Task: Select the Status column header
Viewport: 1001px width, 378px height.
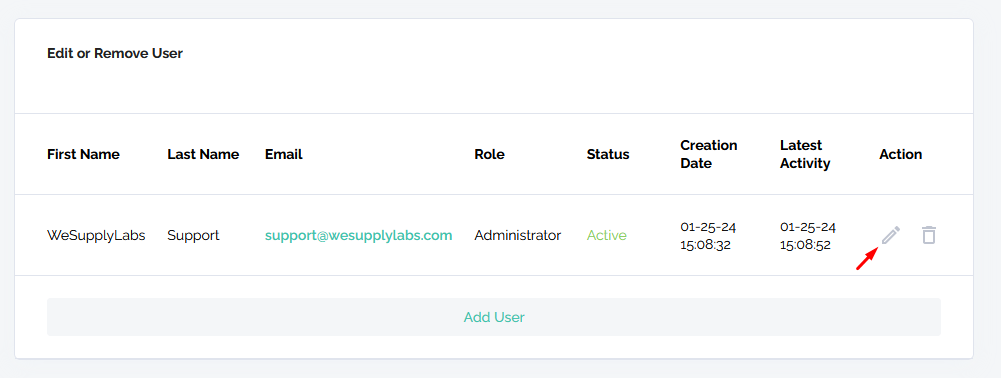Action: pyautogui.click(x=608, y=155)
